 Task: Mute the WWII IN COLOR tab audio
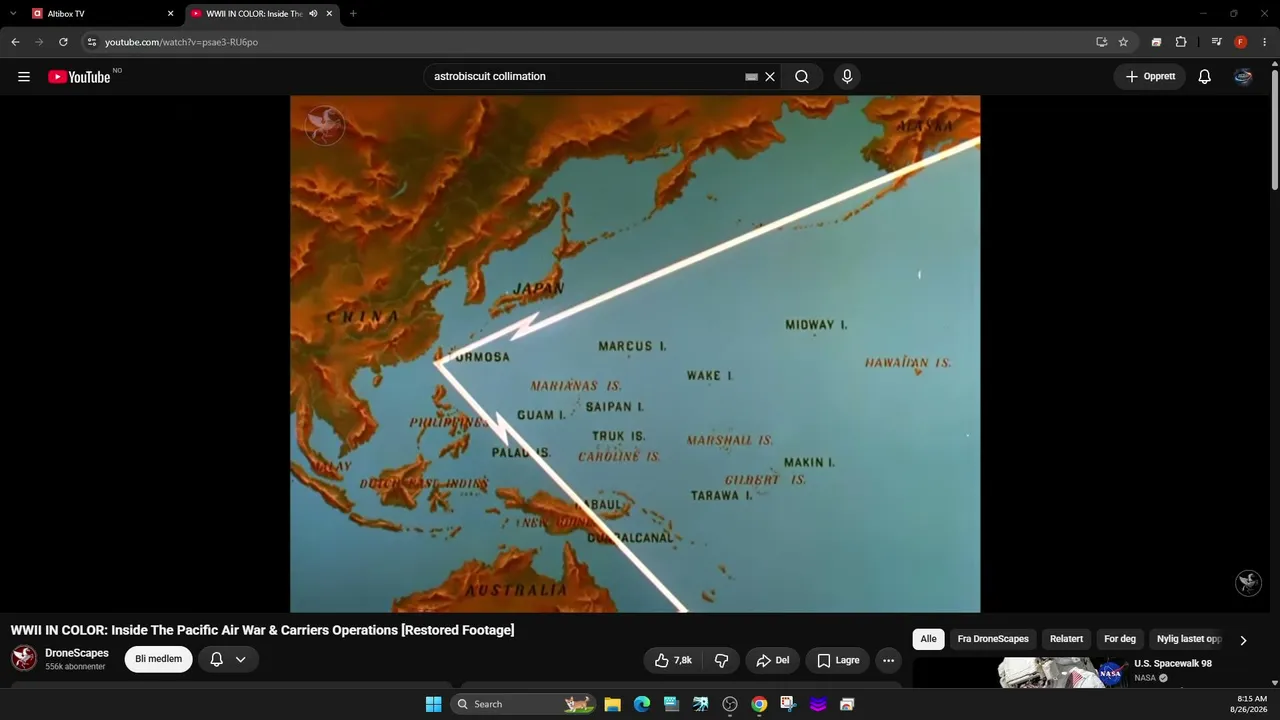(x=313, y=14)
